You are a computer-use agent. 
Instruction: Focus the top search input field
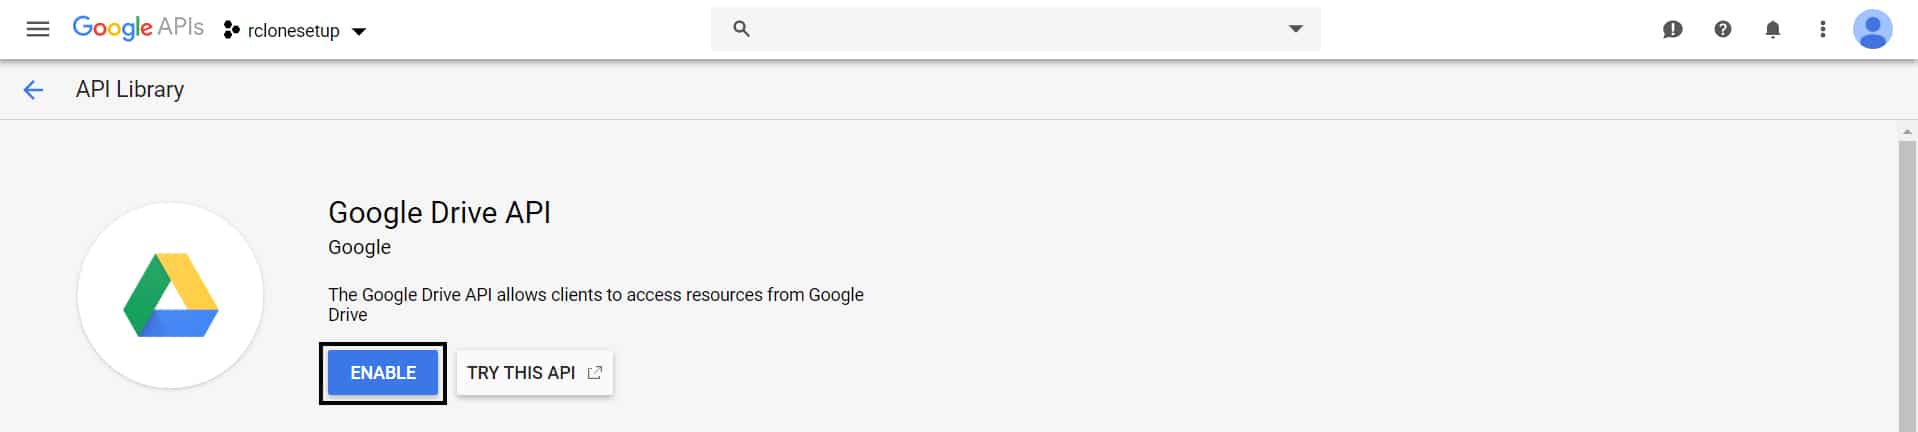[x=1016, y=29]
